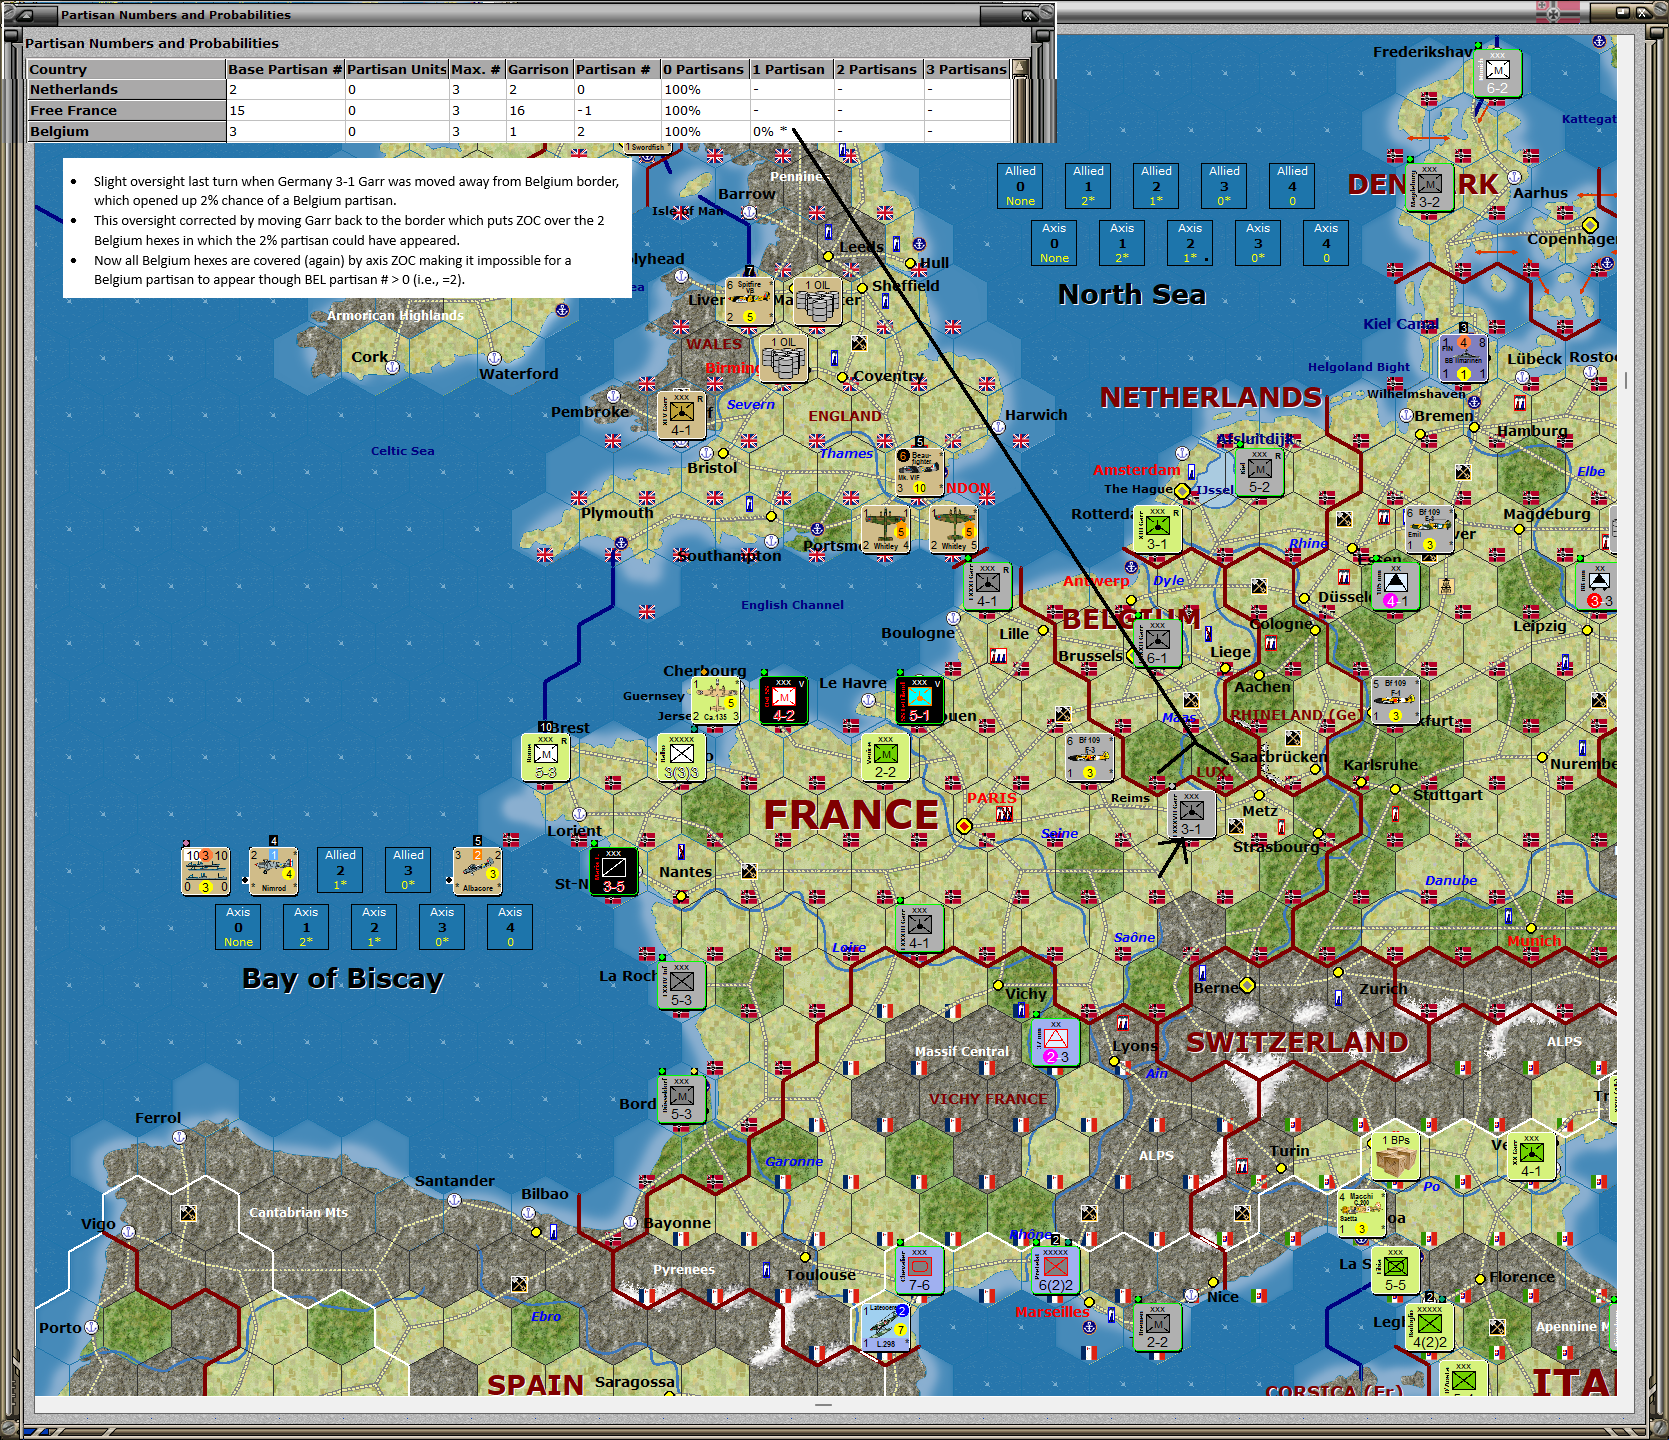Viewport: 1669px width, 1440px height.
Task: Select the 3-1 garrison near Metz
Action: point(1191,814)
